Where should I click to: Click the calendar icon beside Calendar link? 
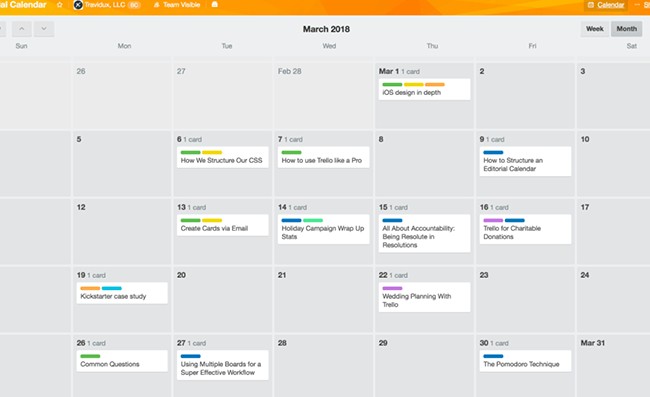coord(591,5)
